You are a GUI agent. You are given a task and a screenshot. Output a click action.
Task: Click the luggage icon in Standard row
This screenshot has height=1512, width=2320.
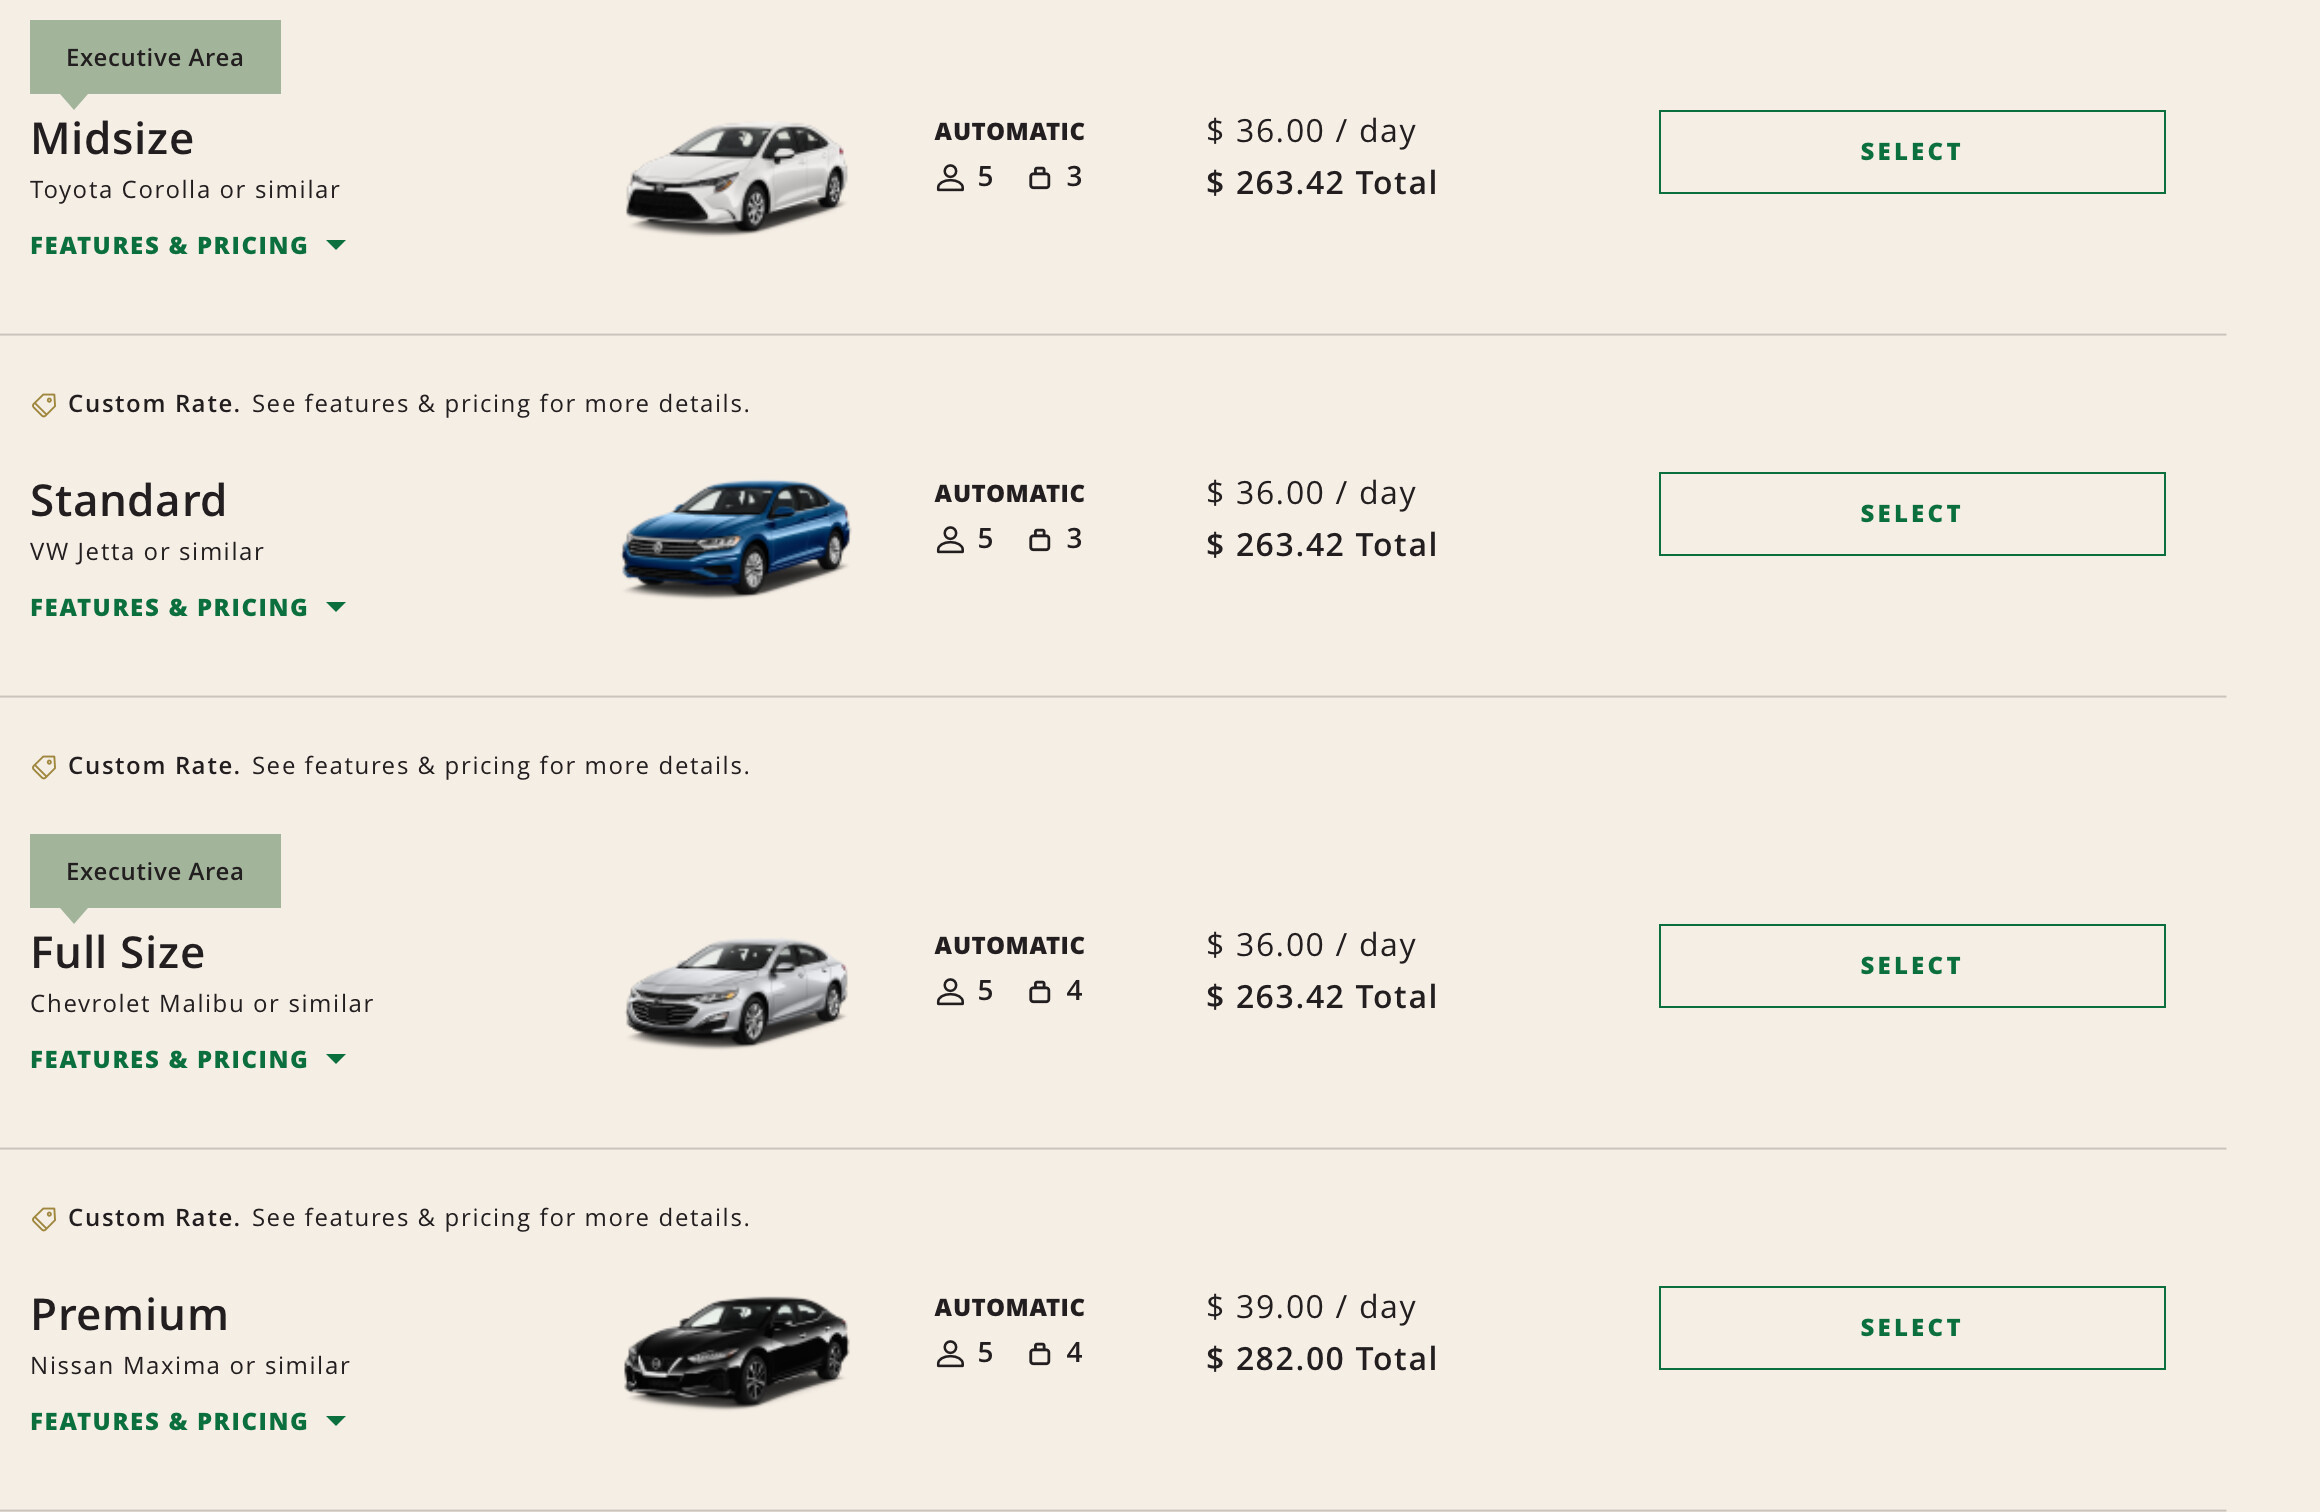pyautogui.click(x=1040, y=540)
